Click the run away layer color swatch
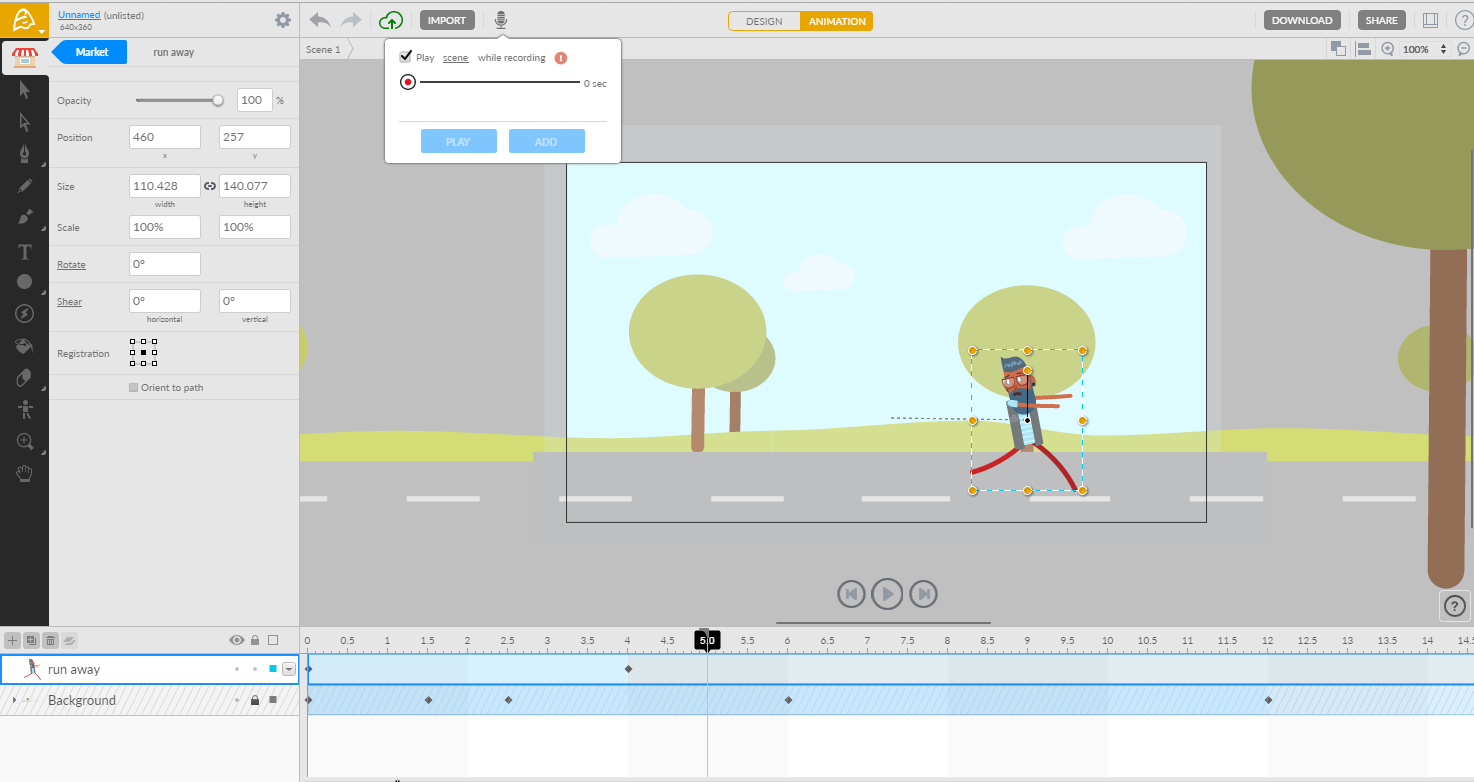 272,669
